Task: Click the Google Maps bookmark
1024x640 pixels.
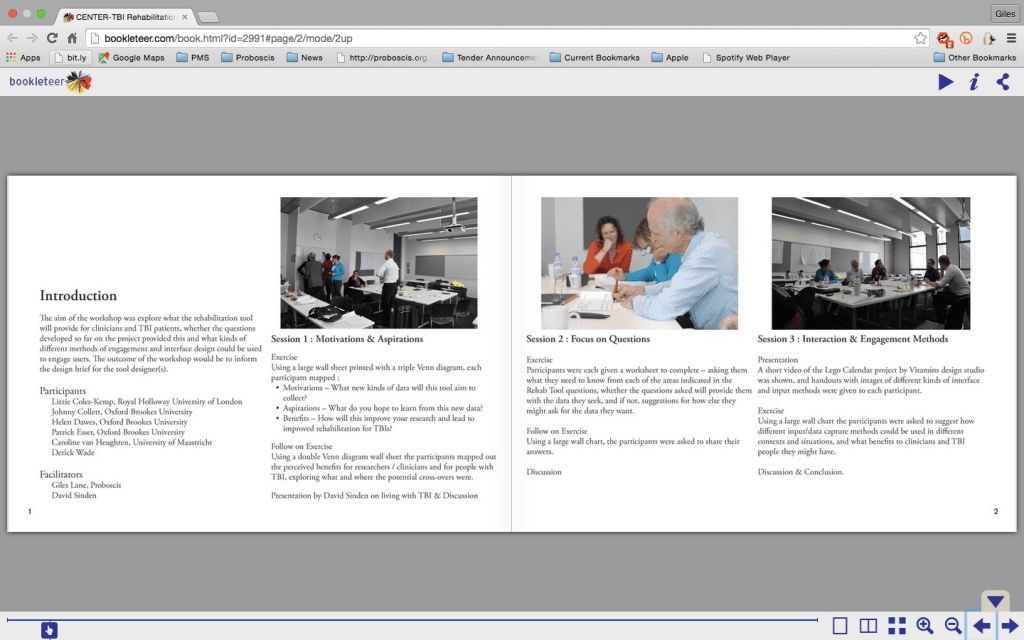Action: tap(131, 58)
